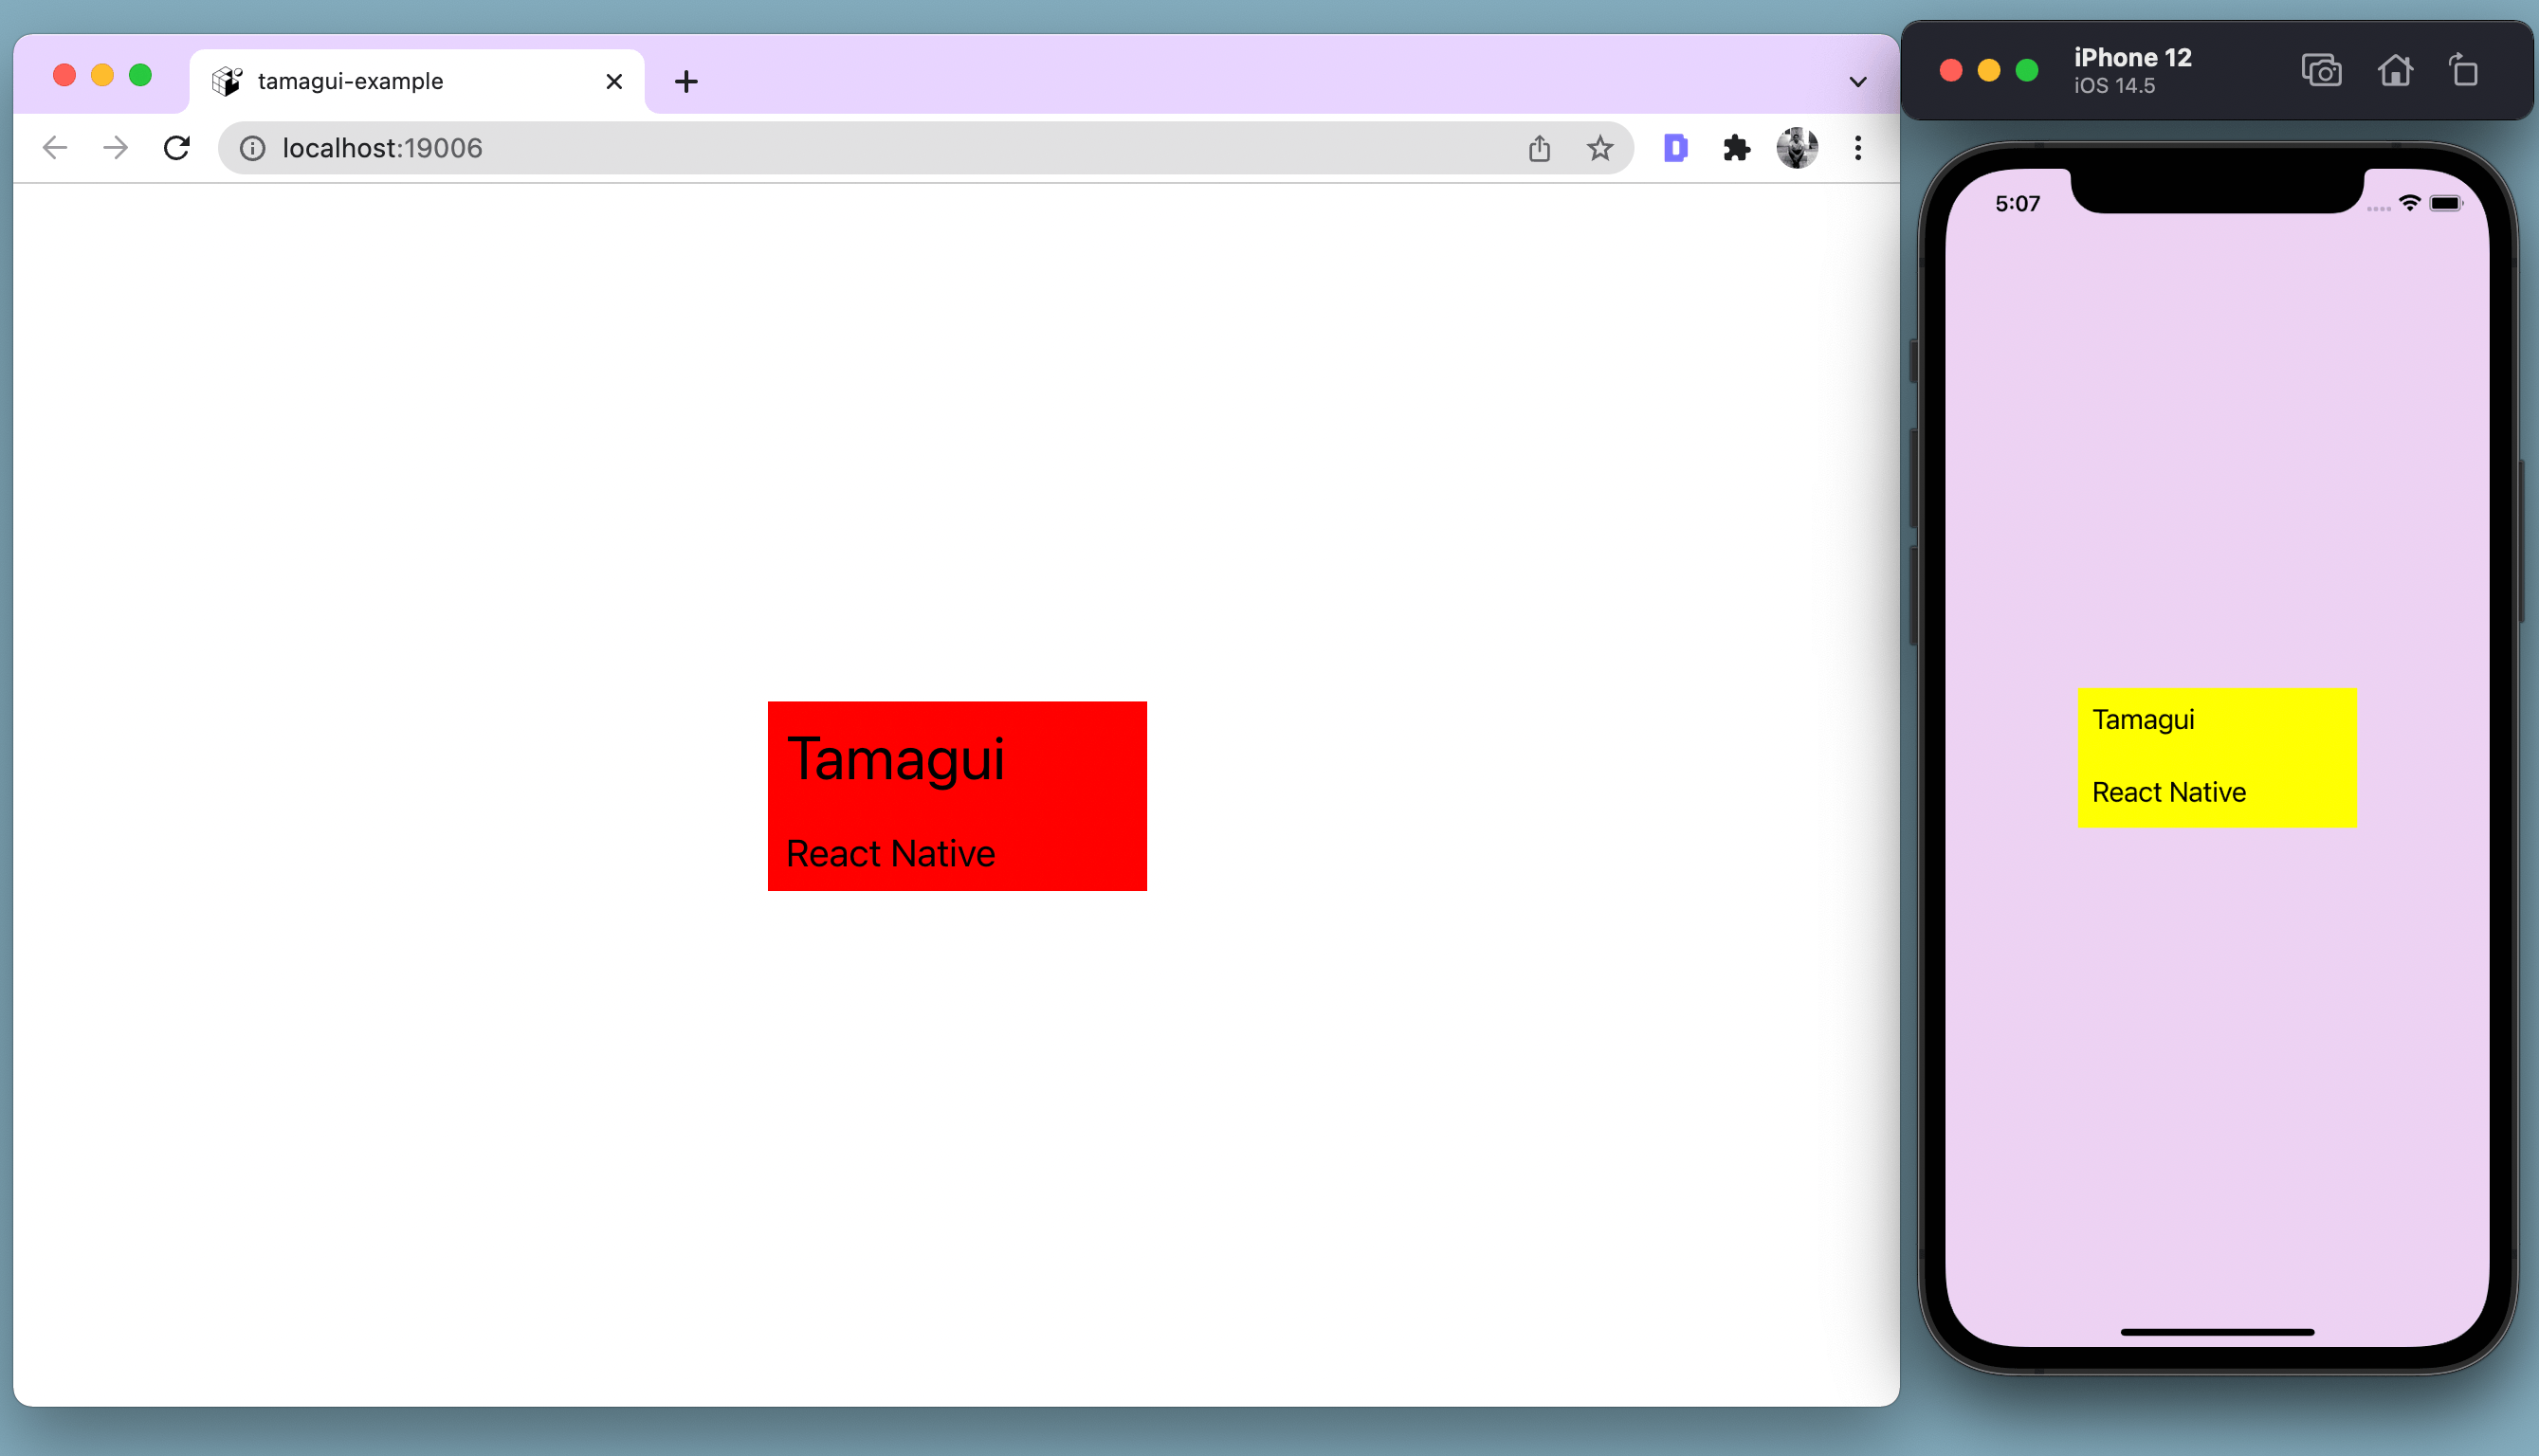The height and width of the screenshot is (1456, 2539).
Task: Minimize the Chrome browser window
Action: tap(102, 75)
